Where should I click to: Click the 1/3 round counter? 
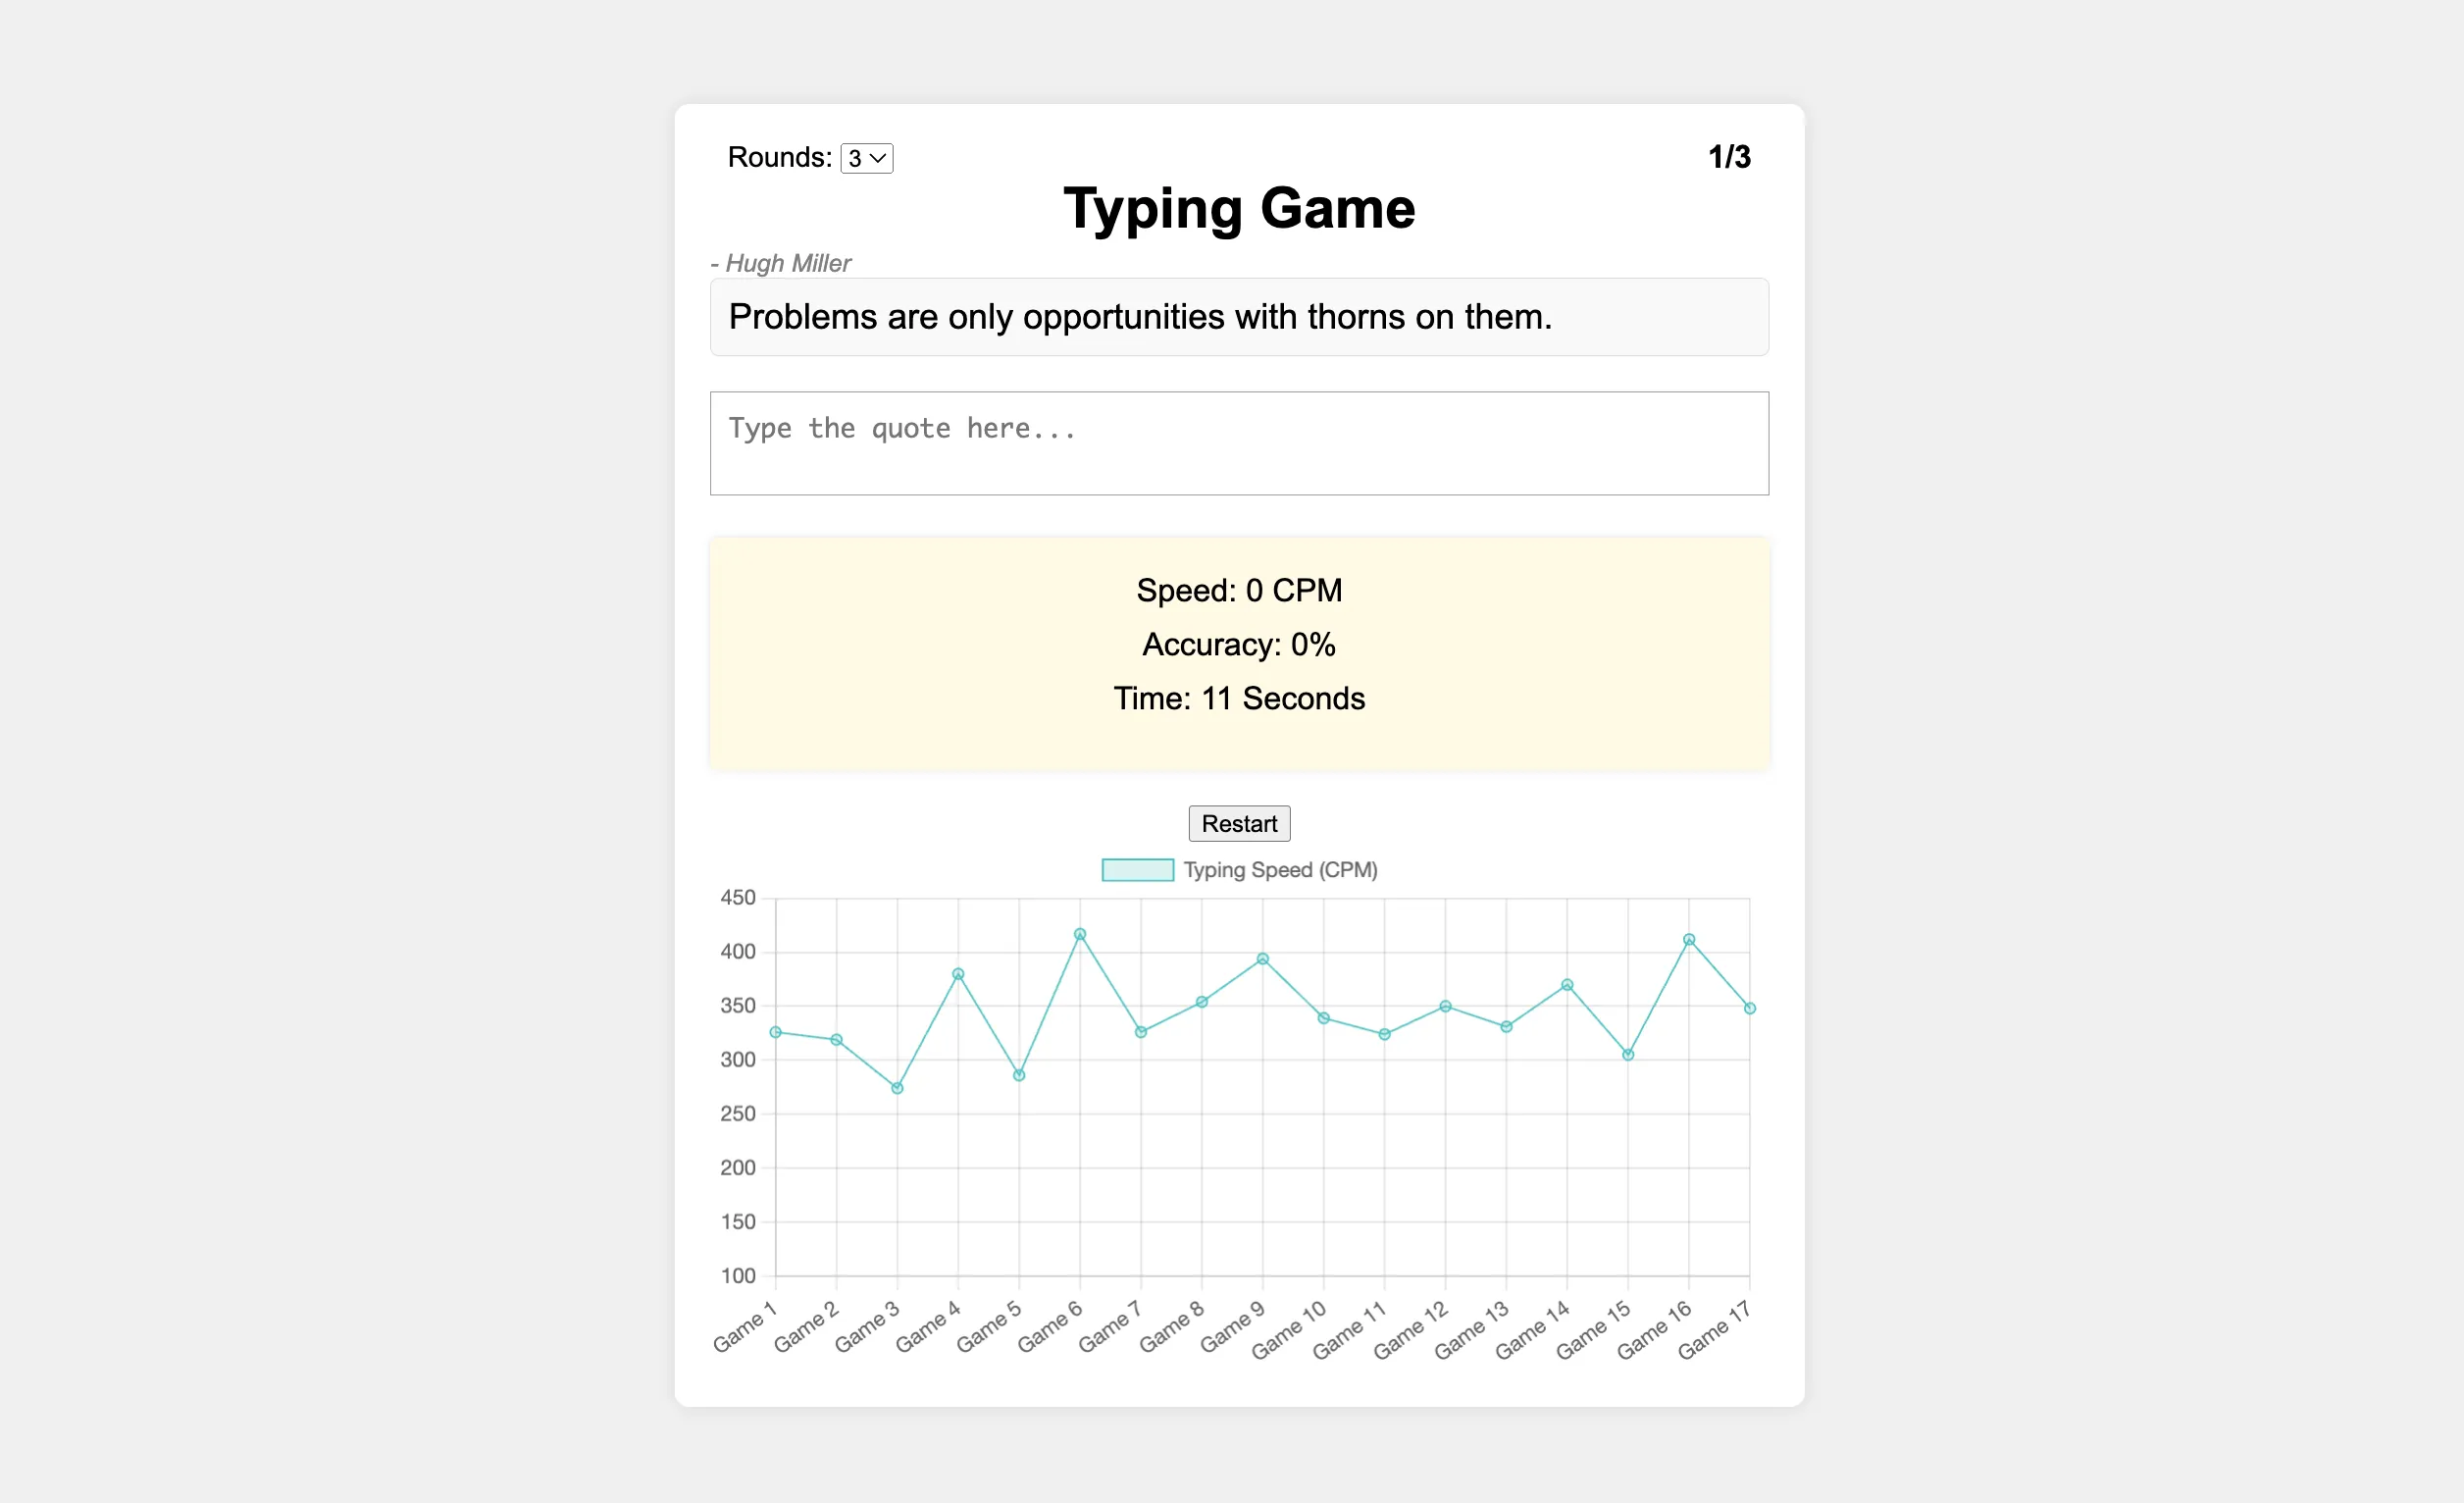coord(1728,157)
